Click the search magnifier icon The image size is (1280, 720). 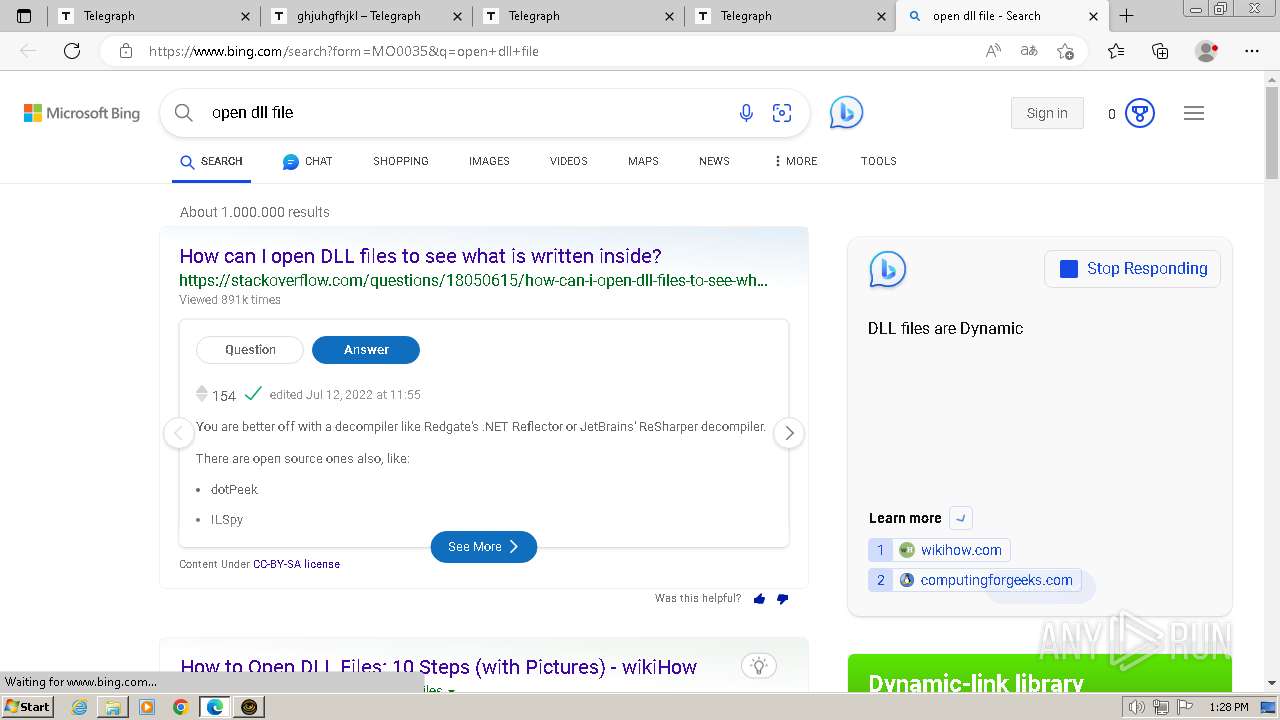click(x=184, y=113)
